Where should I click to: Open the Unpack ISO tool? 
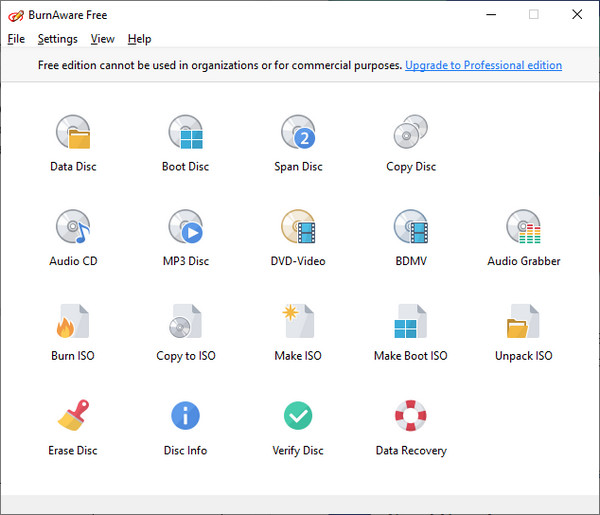pos(523,321)
